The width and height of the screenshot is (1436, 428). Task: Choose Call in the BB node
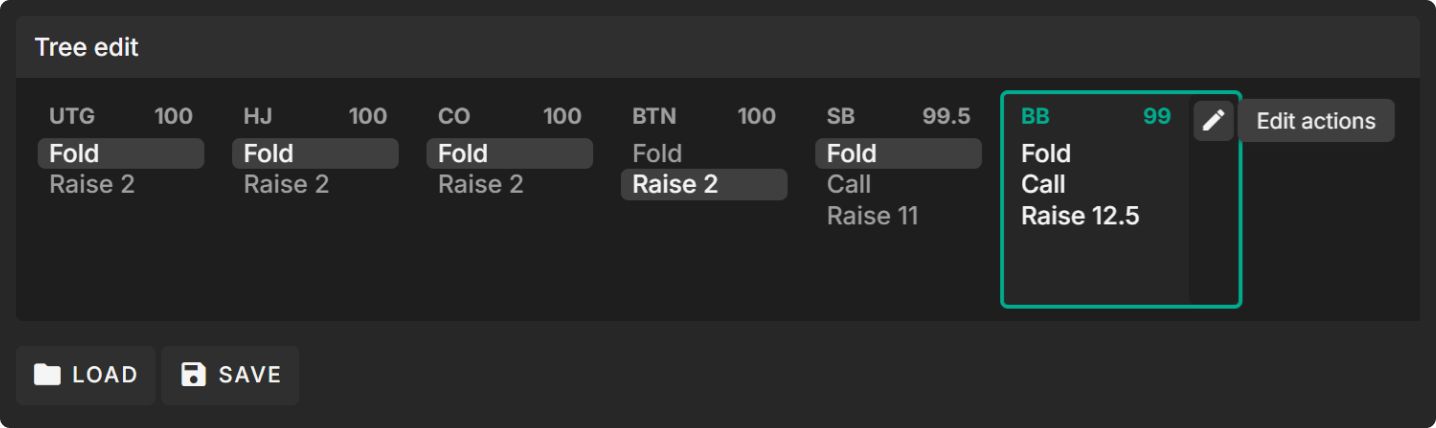pyautogui.click(x=1043, y=185)
